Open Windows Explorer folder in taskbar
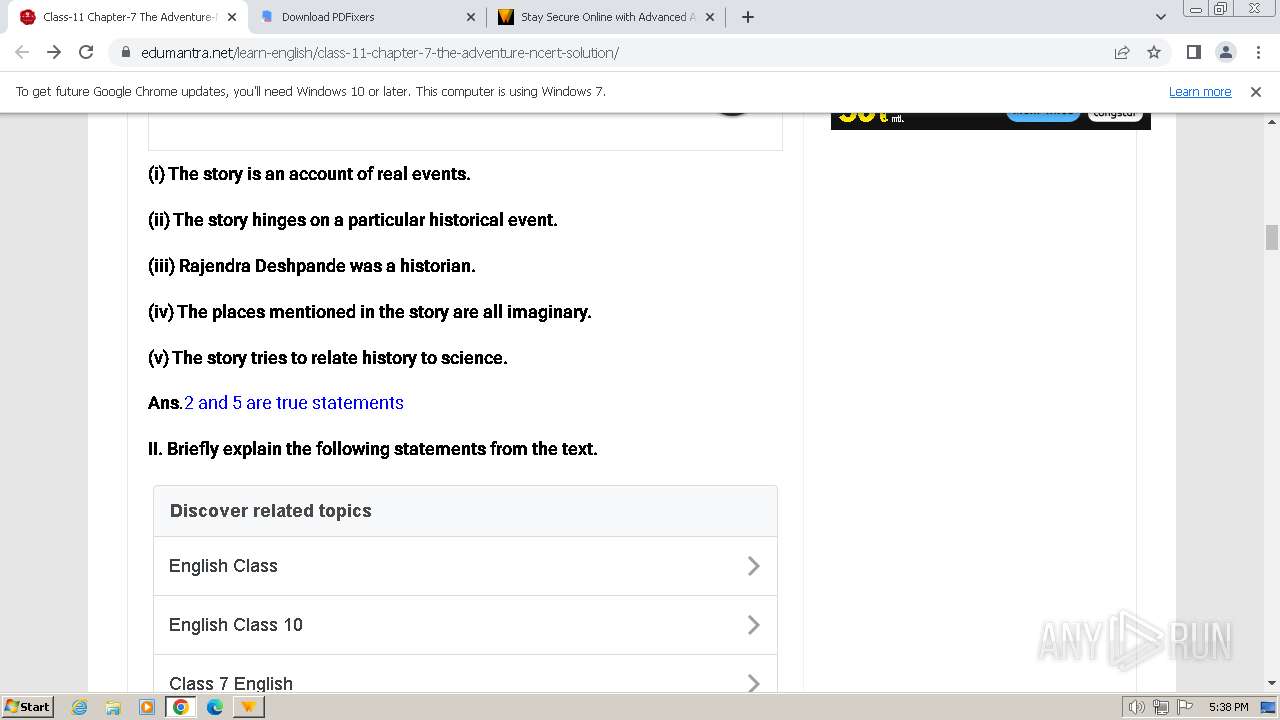The image size is (1280, 720). [113, 707]
